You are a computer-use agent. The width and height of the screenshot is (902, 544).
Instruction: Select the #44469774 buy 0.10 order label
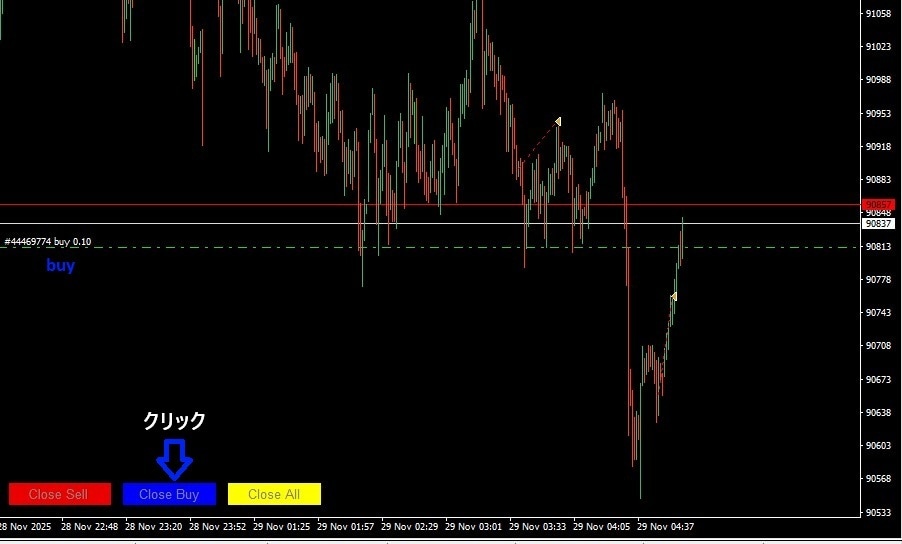pos(48,242)
